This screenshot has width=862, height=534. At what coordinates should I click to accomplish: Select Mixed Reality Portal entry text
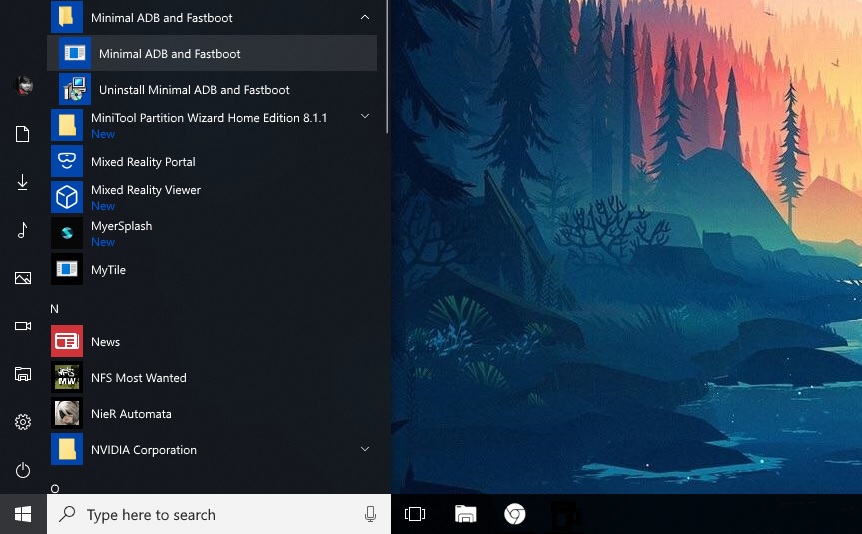143,162
